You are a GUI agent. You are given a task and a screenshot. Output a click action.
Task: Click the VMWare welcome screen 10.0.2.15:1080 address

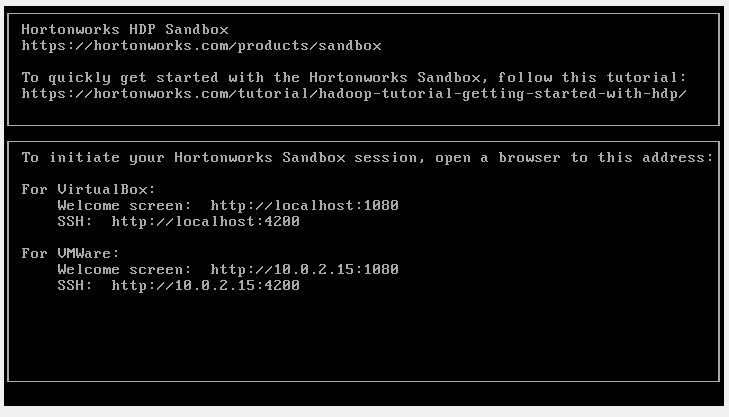click(x=305, y=269)
